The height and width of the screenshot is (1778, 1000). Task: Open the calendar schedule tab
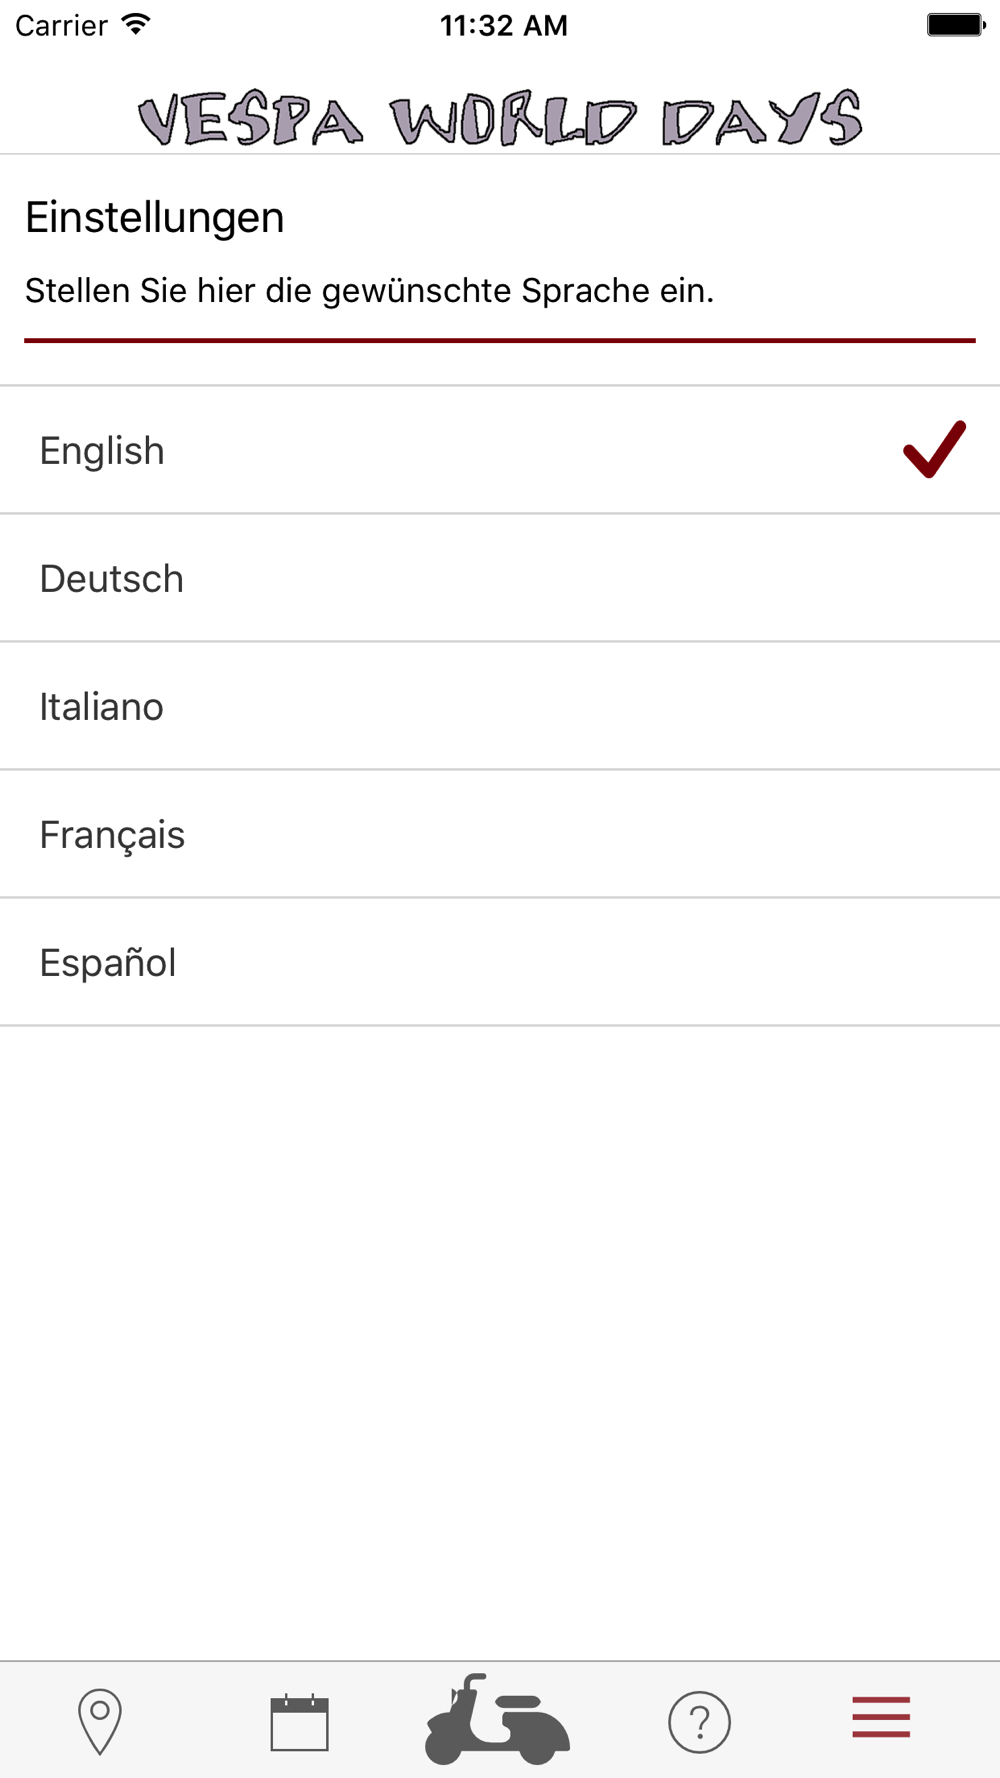[299, 1722]
